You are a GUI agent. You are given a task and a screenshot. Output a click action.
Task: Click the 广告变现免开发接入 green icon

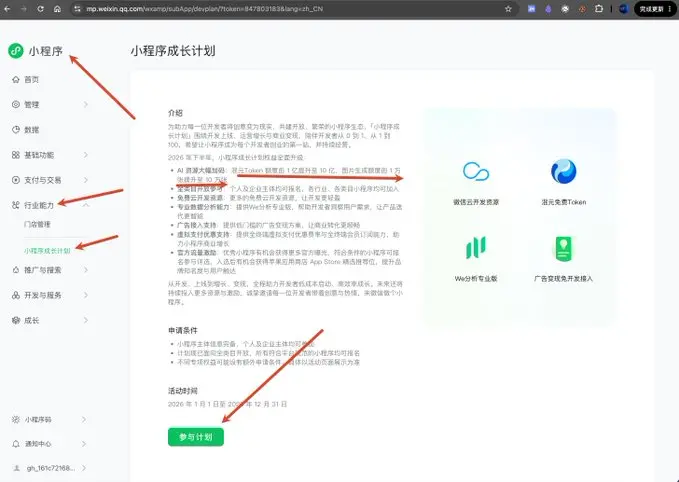click(563, 249)
